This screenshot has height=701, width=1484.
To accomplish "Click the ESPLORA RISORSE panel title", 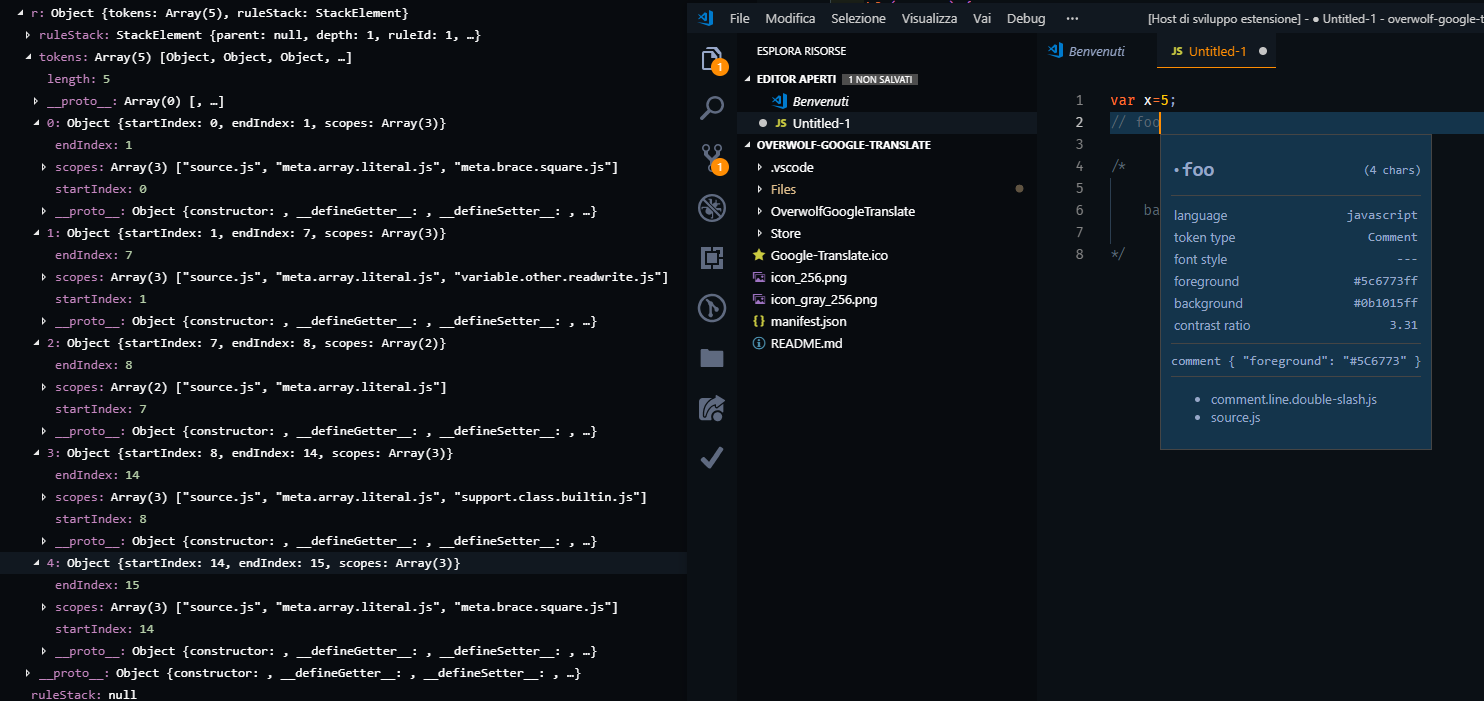I will (x=801, y=51).
